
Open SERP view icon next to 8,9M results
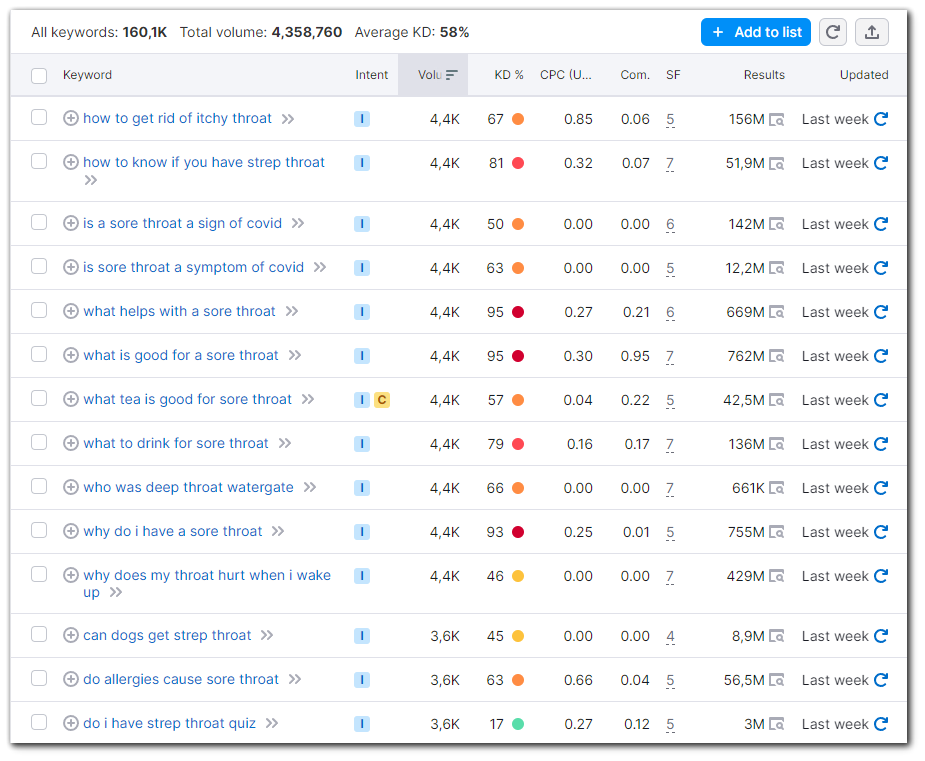pos(776,637)
